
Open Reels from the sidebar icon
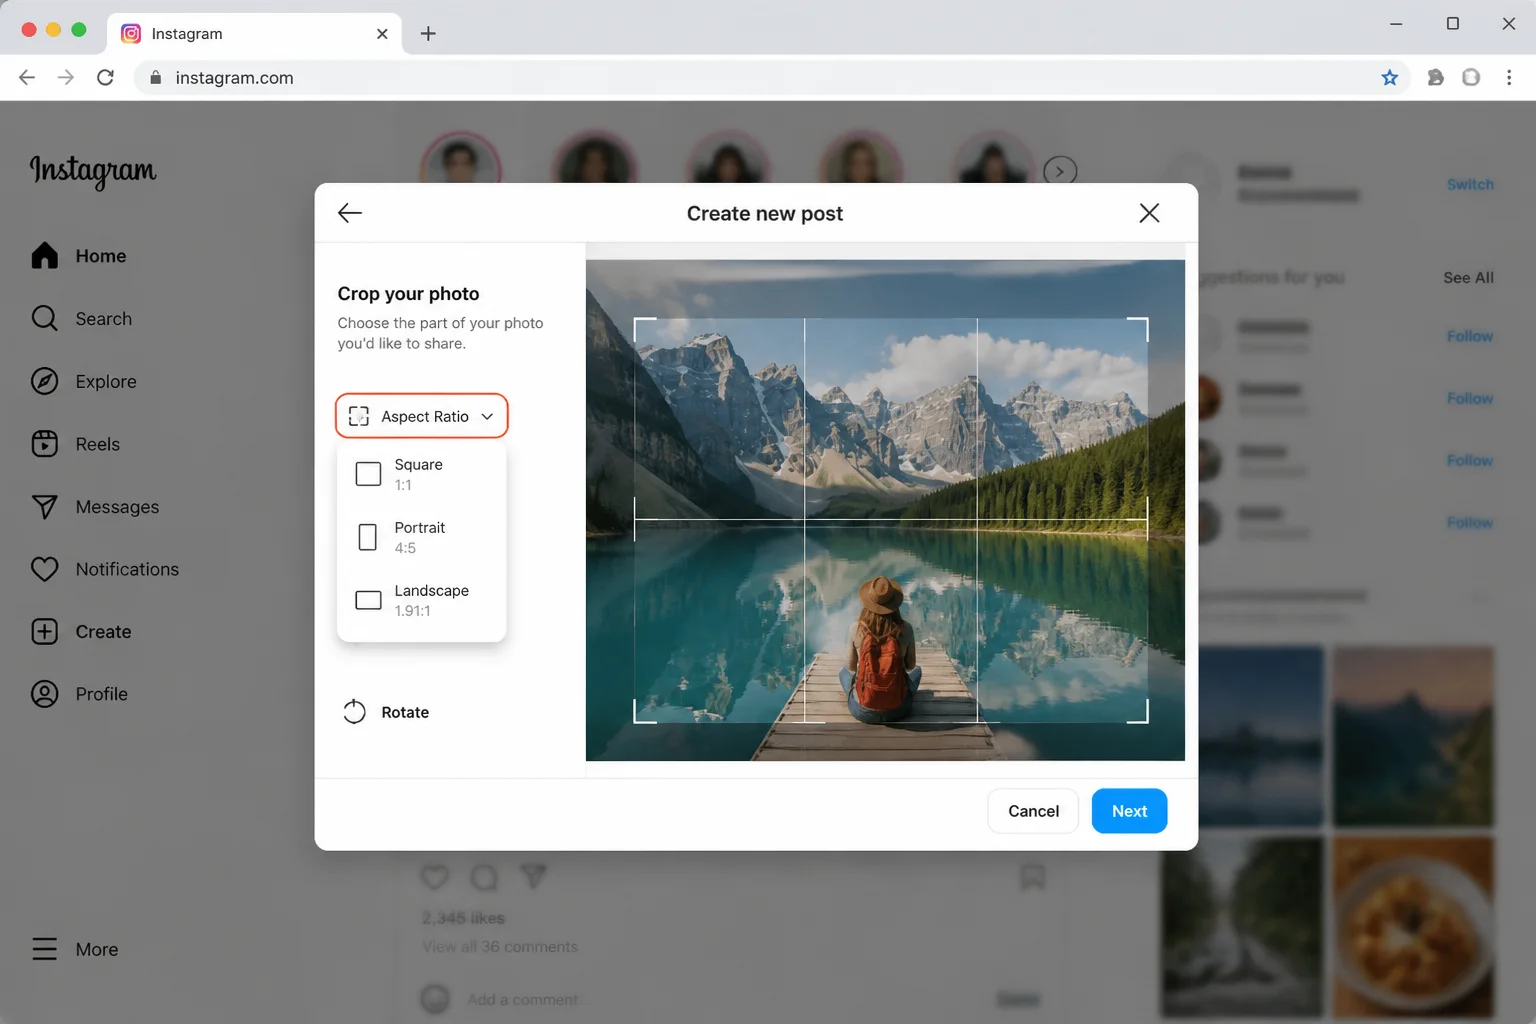pyautogui.click(x=44, y=444)
